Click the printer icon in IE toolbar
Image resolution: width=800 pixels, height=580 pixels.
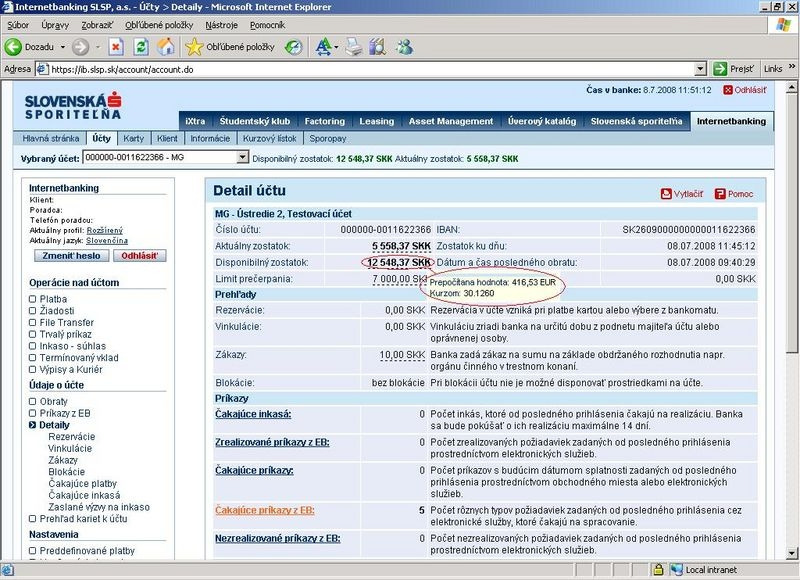coord(352,46)
